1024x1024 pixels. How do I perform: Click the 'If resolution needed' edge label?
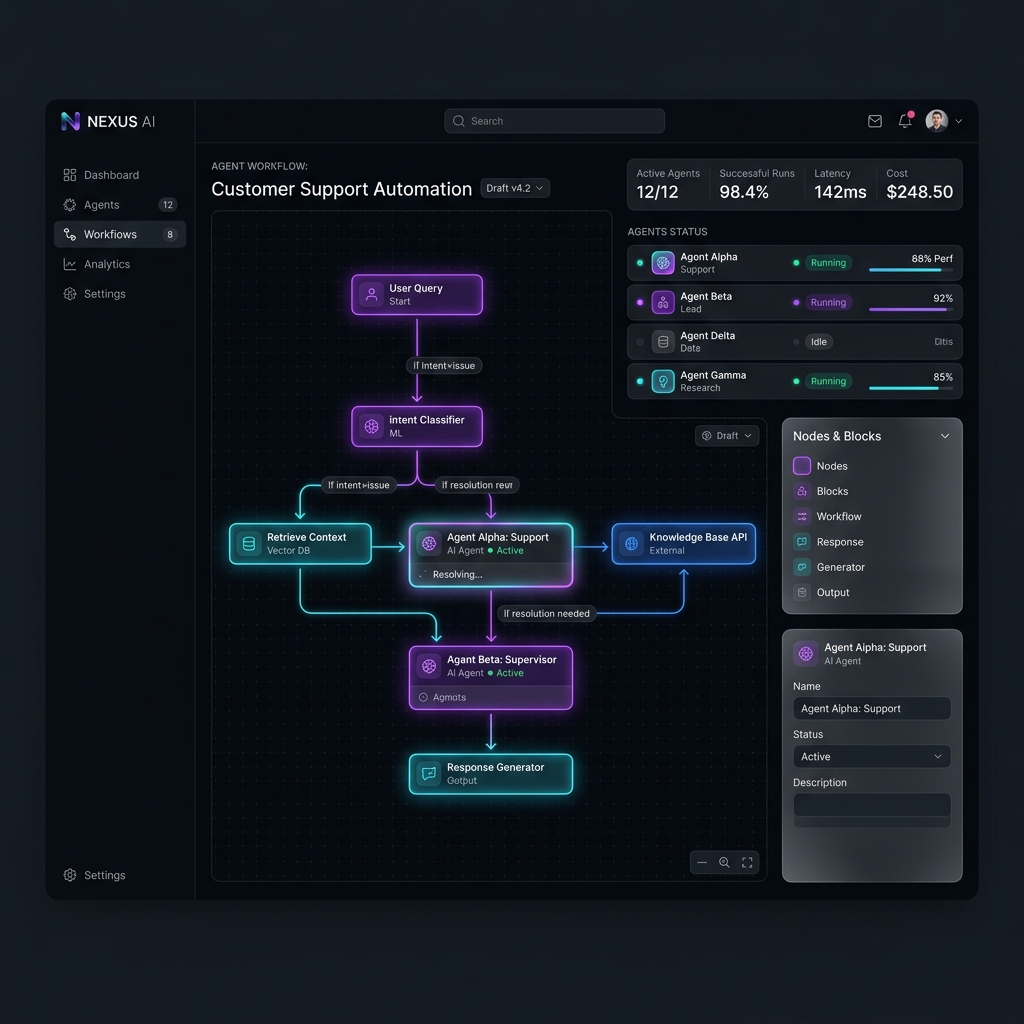(547, 614)
